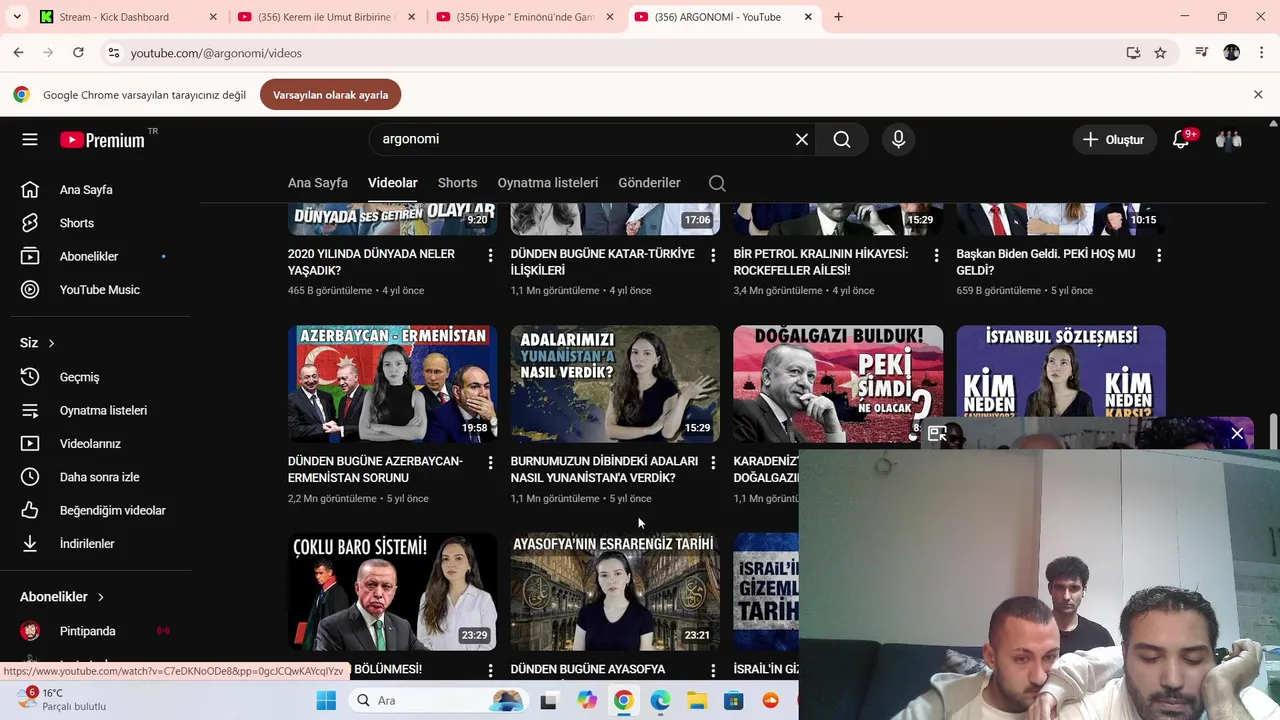The width and height of the screenshot is (1280, 720).
Task: Open options for 2020 YILINDA DÜNYADA video
Action: click(490, 256)
